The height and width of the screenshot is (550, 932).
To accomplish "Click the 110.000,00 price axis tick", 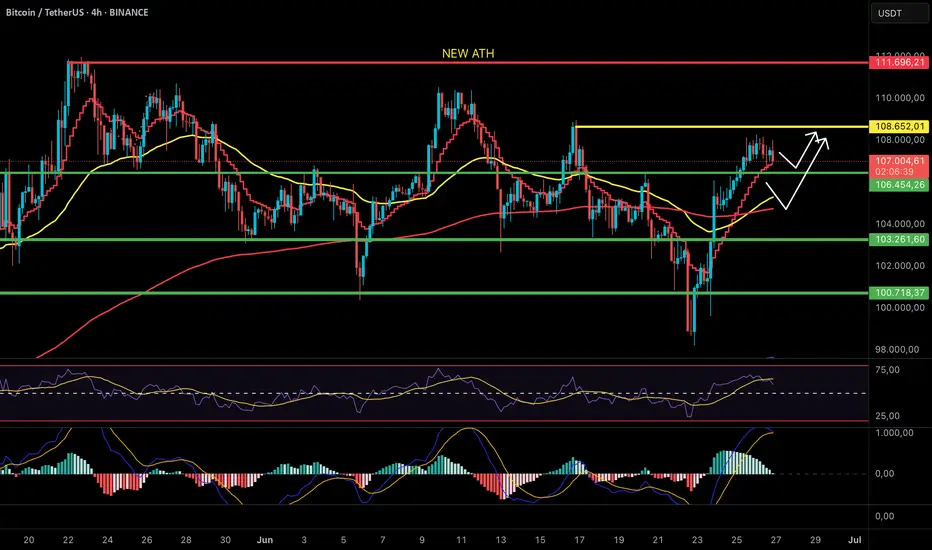I will click(899, 98).
